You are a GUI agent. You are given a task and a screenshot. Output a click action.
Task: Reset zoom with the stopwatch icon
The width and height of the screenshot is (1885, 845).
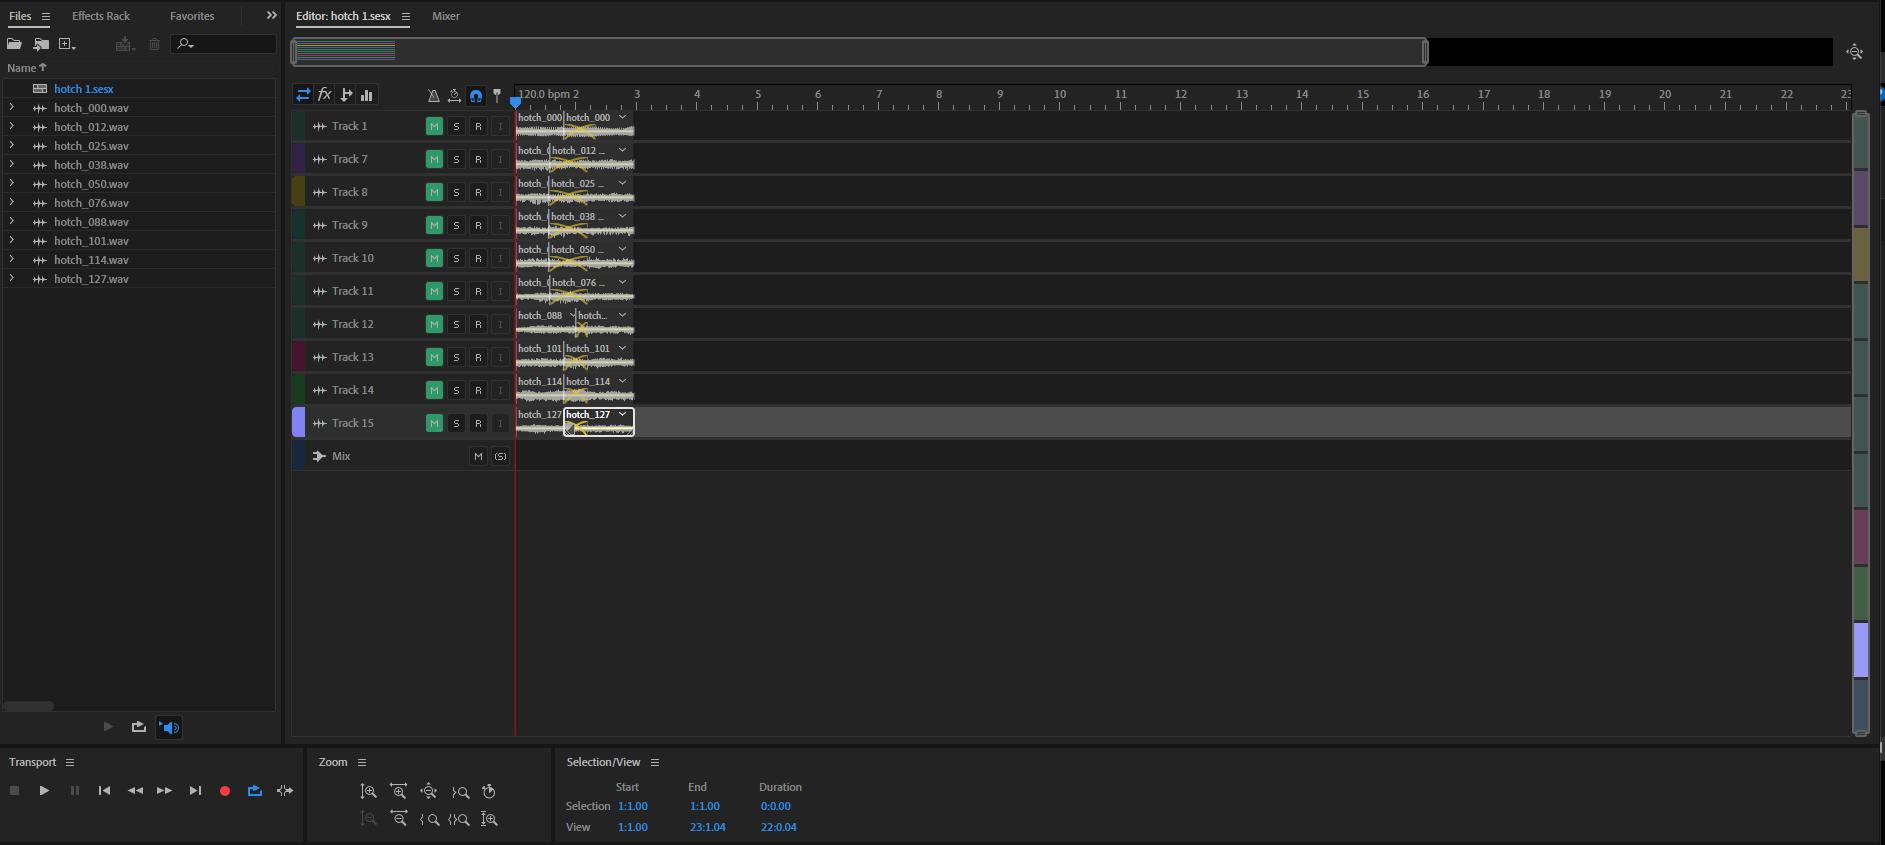coord(489,792)
